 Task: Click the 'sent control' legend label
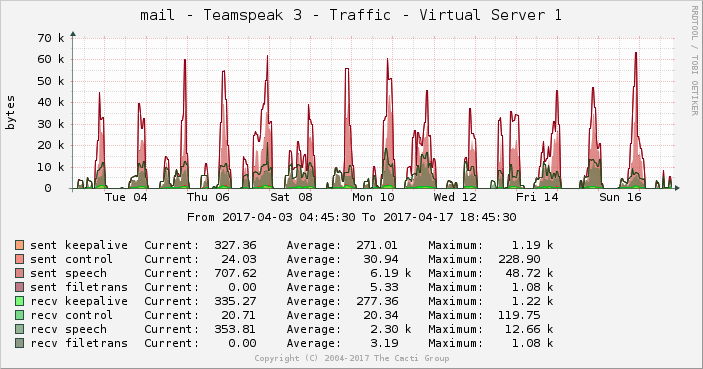pos(71,259)
